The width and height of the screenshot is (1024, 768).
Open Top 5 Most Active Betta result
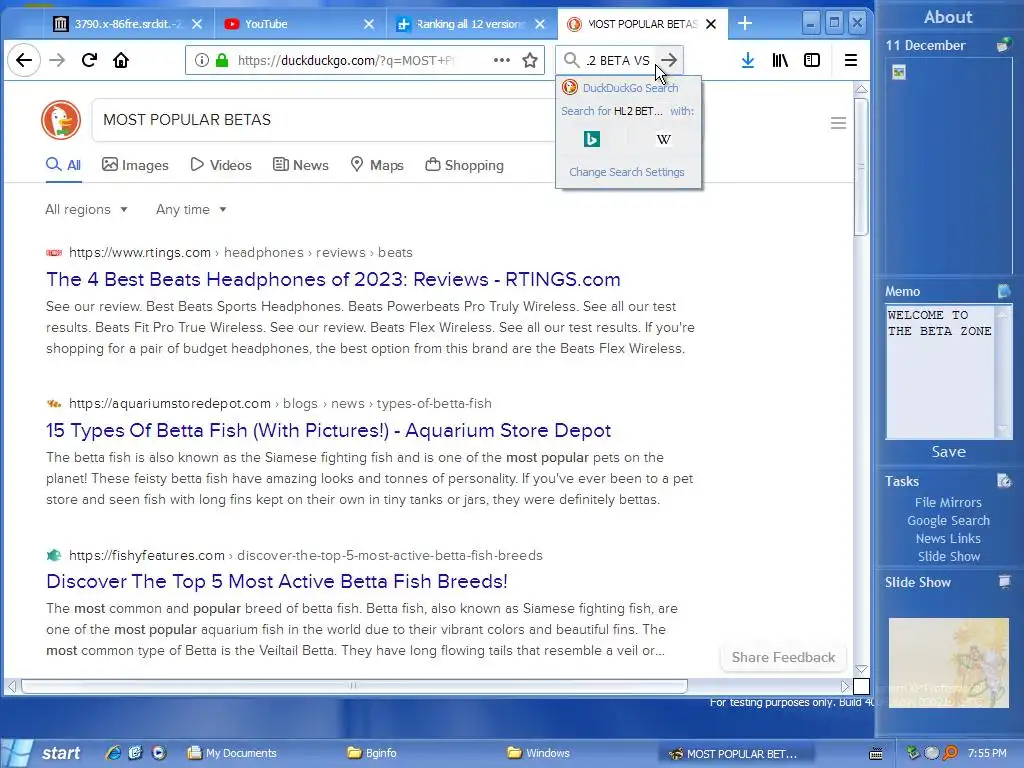click(277, 581)
